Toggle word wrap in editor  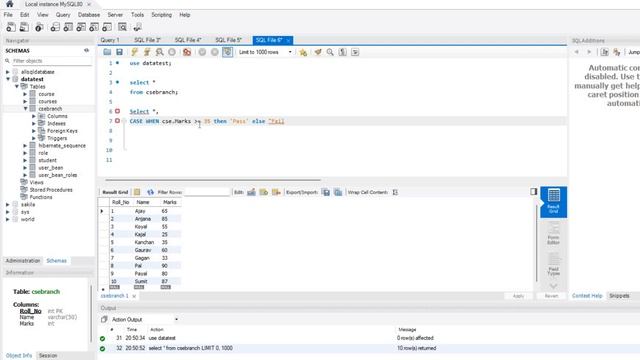coord(355,52)
